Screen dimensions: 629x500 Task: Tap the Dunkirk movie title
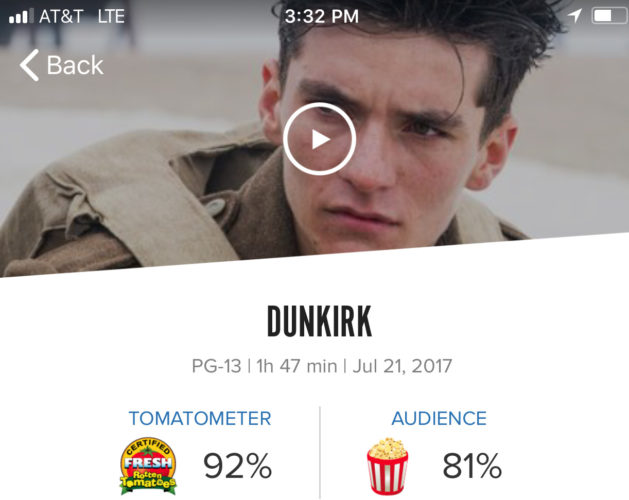pos(319,322)
